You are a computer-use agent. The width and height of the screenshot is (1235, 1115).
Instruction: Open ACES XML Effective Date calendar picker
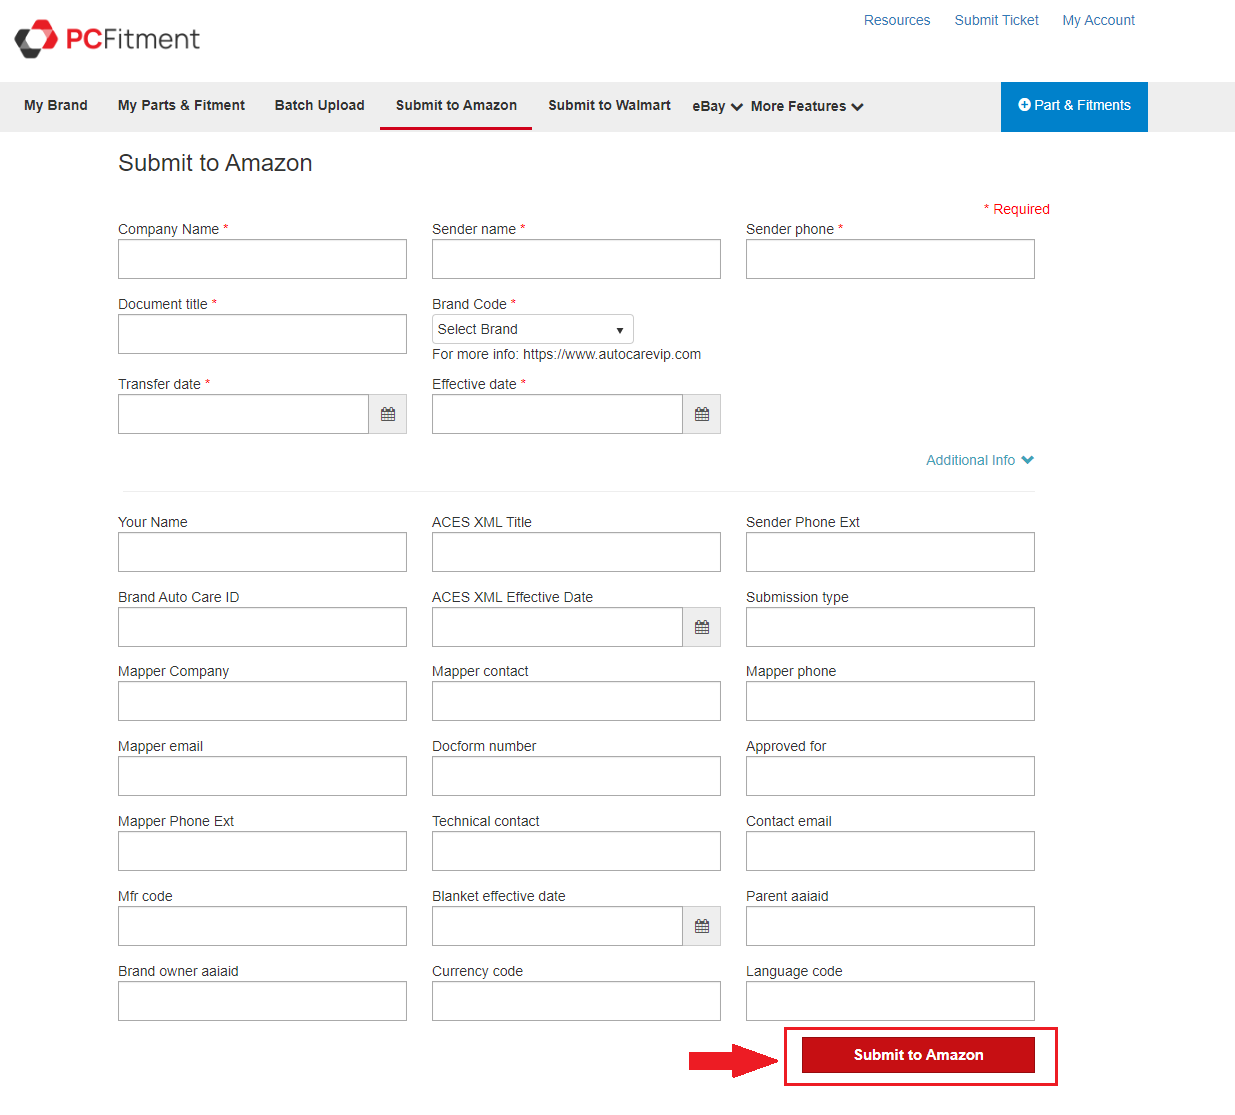(x=702, y=627)
